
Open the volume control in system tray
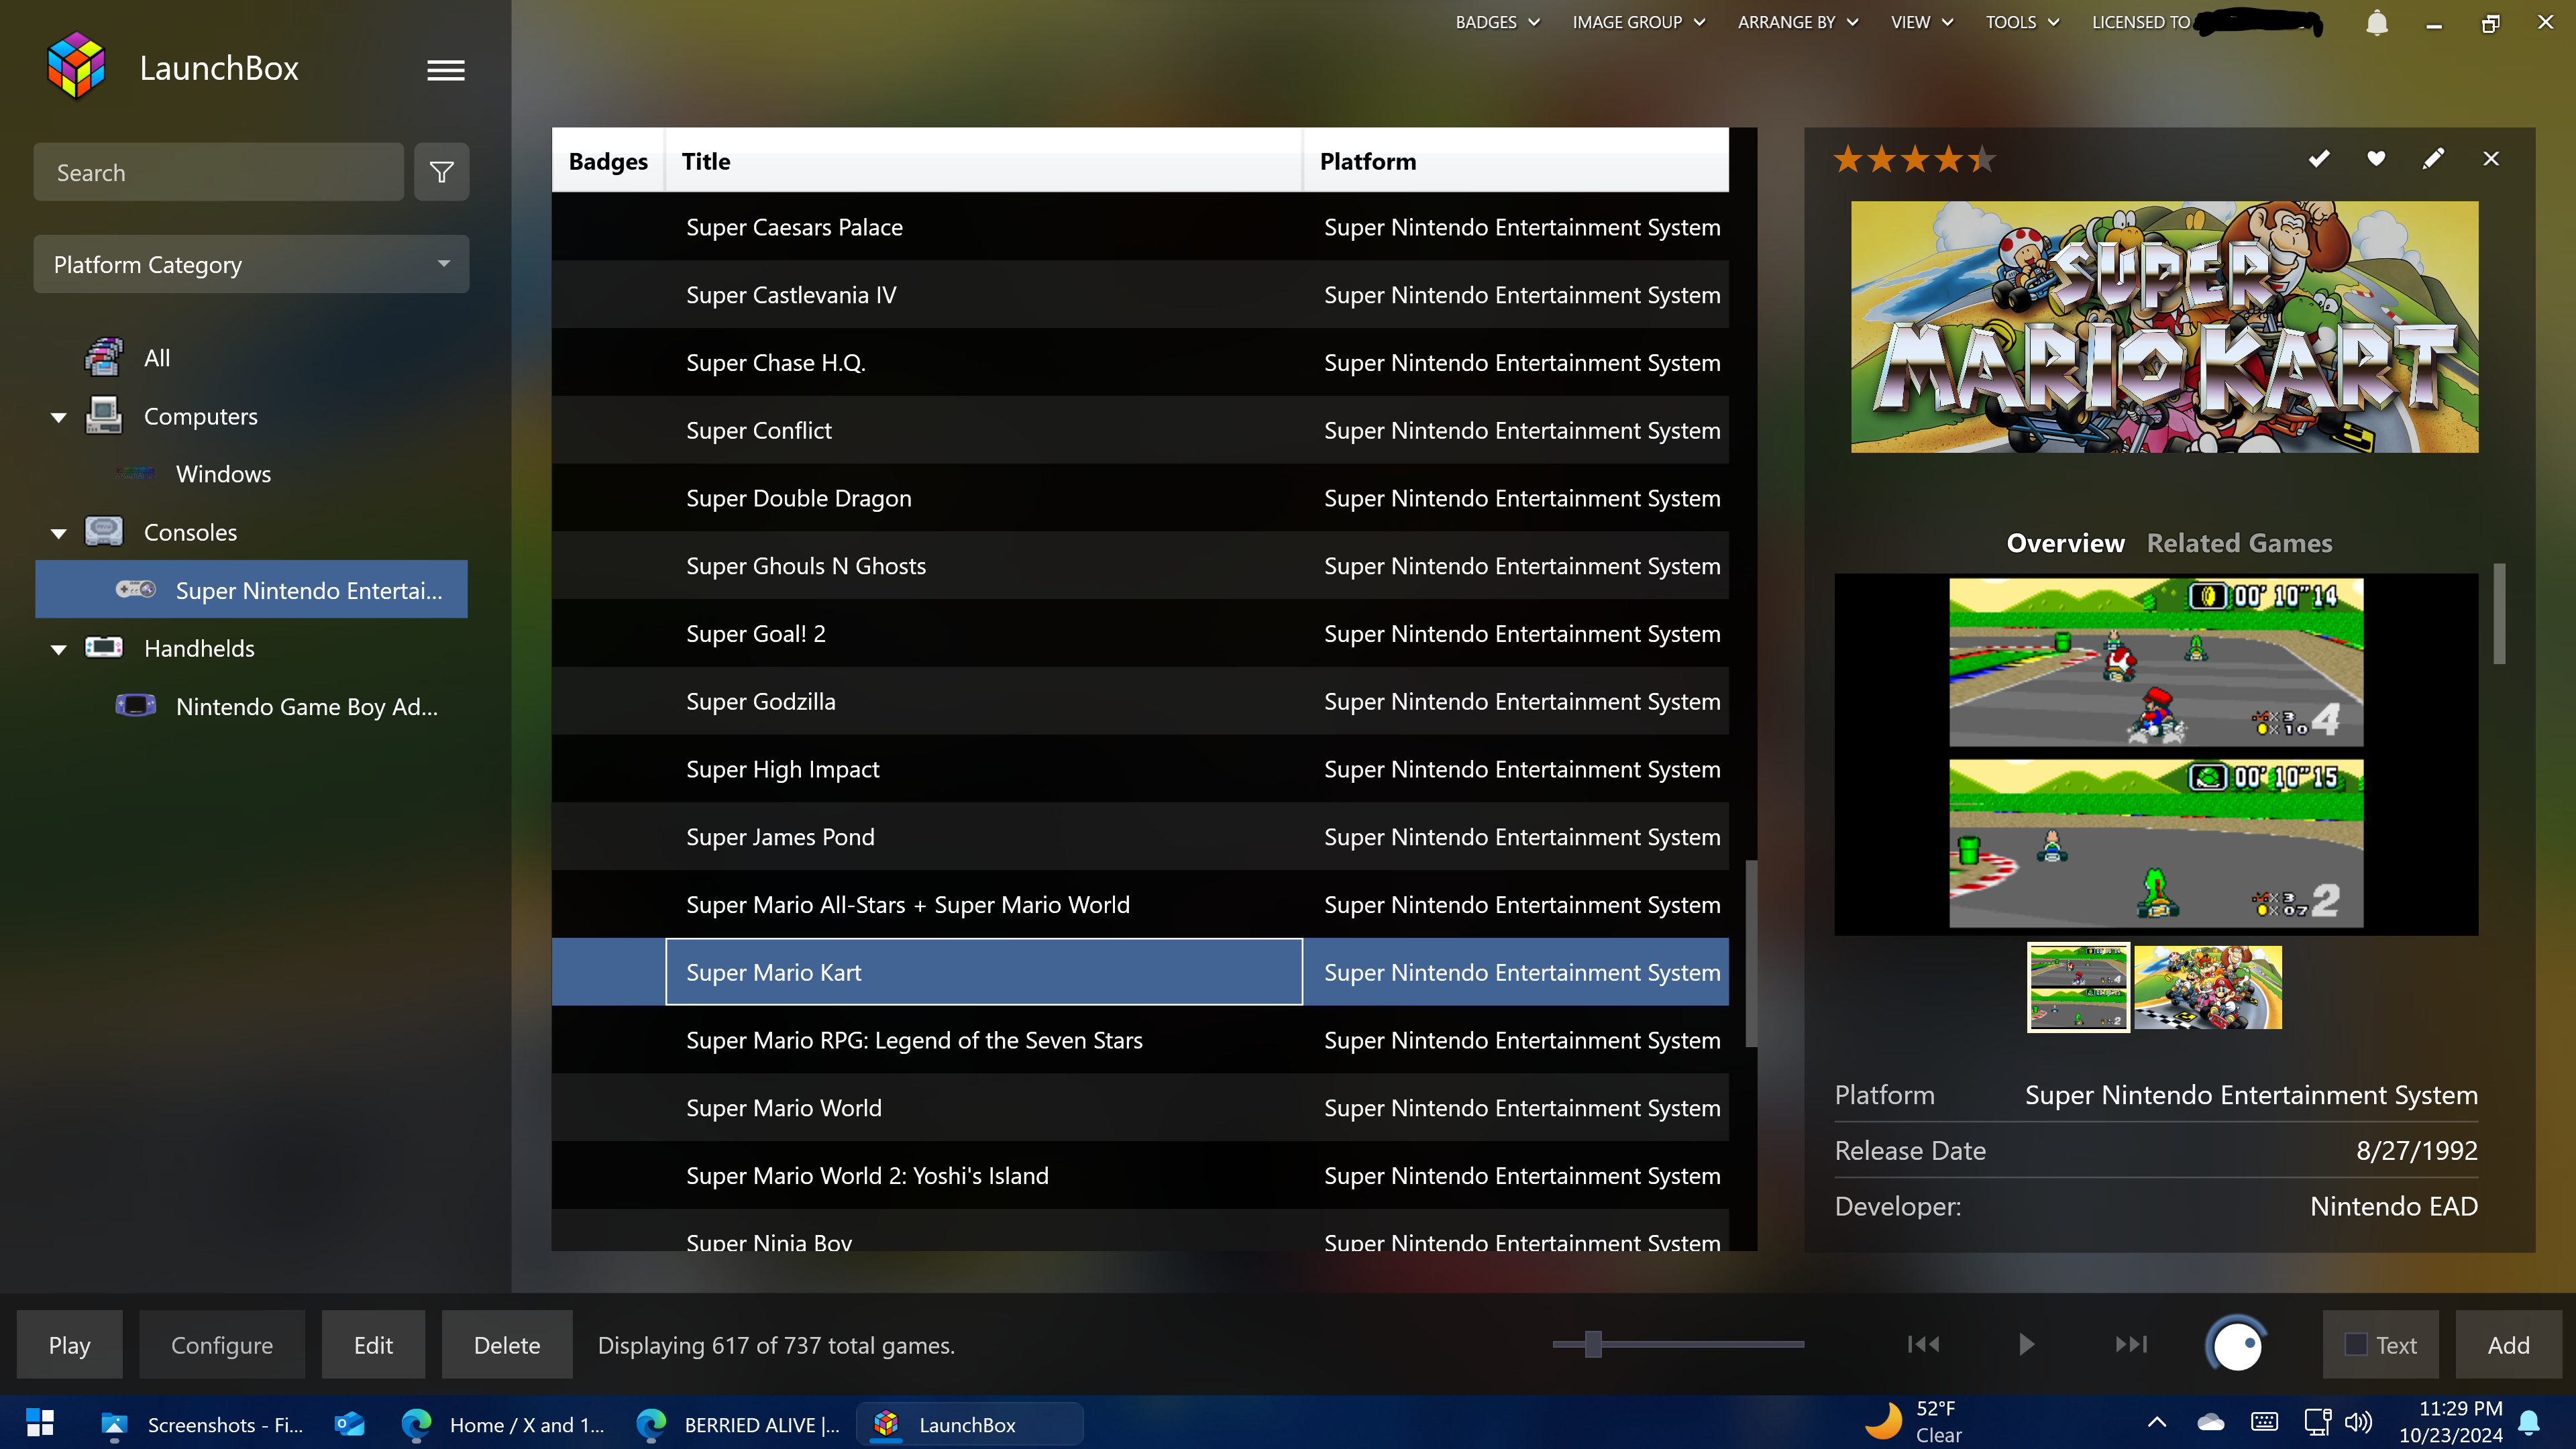[x=2357, y=1422]
